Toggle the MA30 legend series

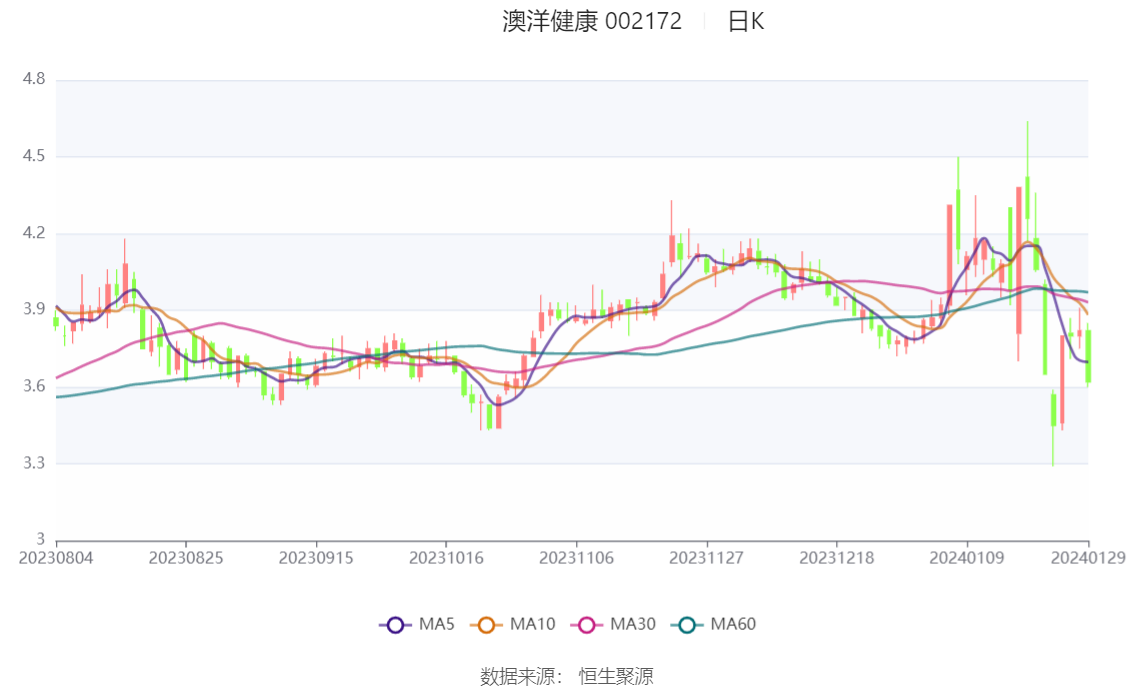click(613, 625)
